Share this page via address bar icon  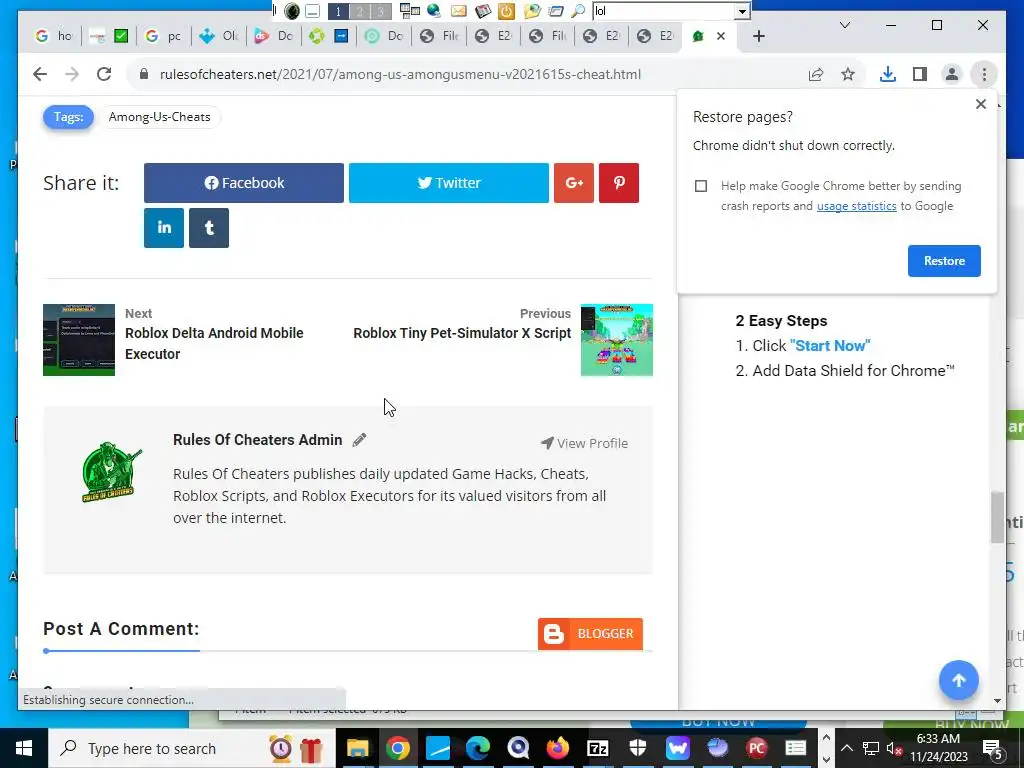pyautogui.click(x=816, y=74)
